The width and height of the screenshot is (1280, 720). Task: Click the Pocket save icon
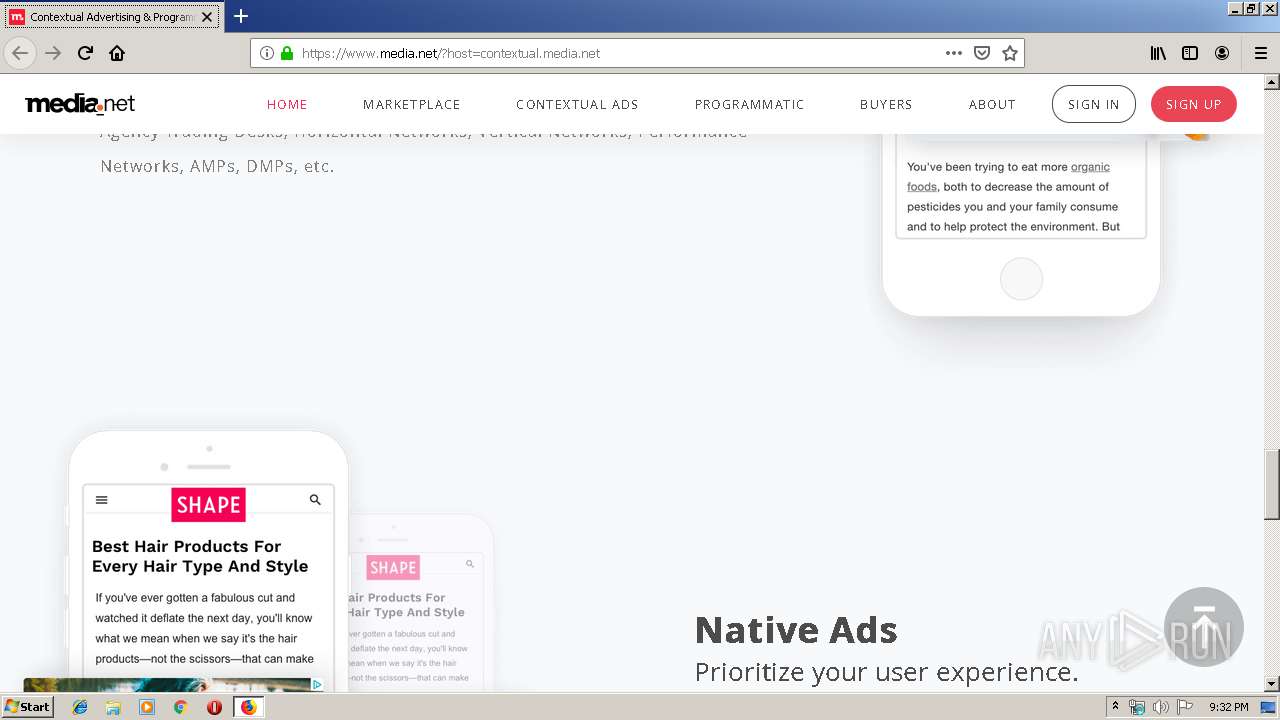[982, 53]
